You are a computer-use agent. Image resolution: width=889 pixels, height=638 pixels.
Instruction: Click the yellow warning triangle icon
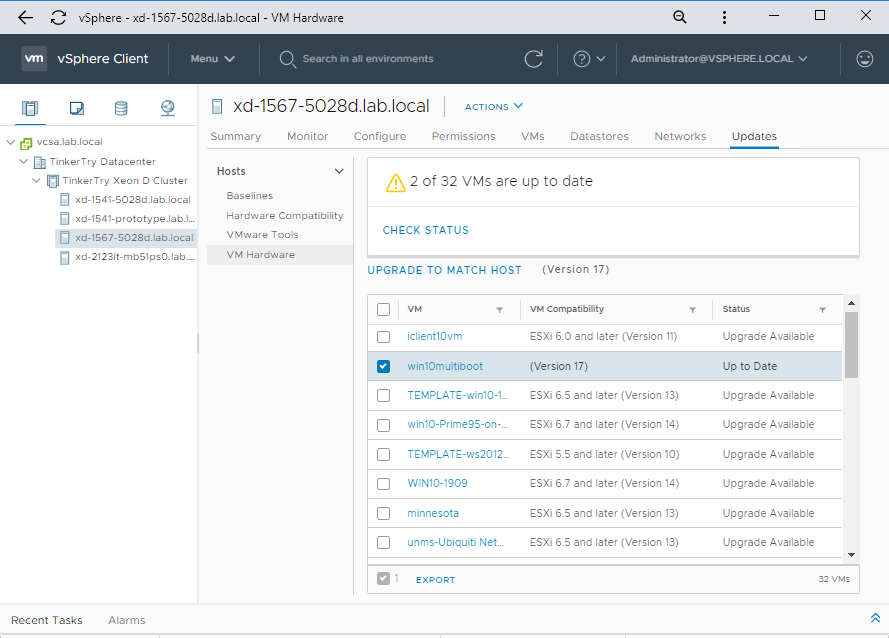(395, 183)
